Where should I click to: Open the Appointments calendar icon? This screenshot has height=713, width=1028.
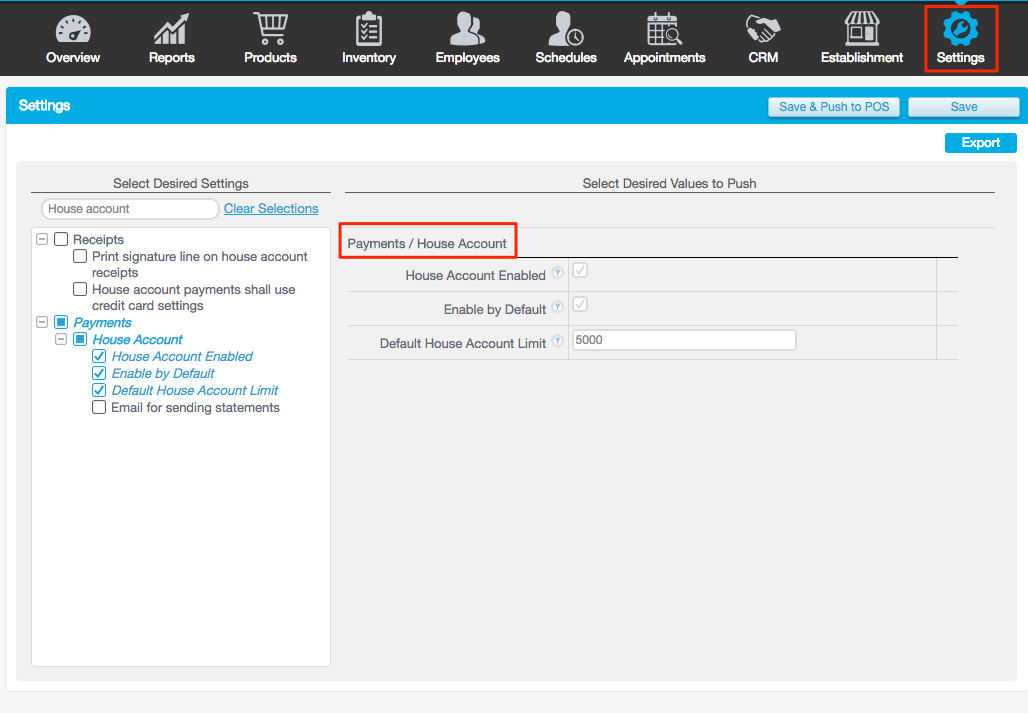tap(664, 30)
